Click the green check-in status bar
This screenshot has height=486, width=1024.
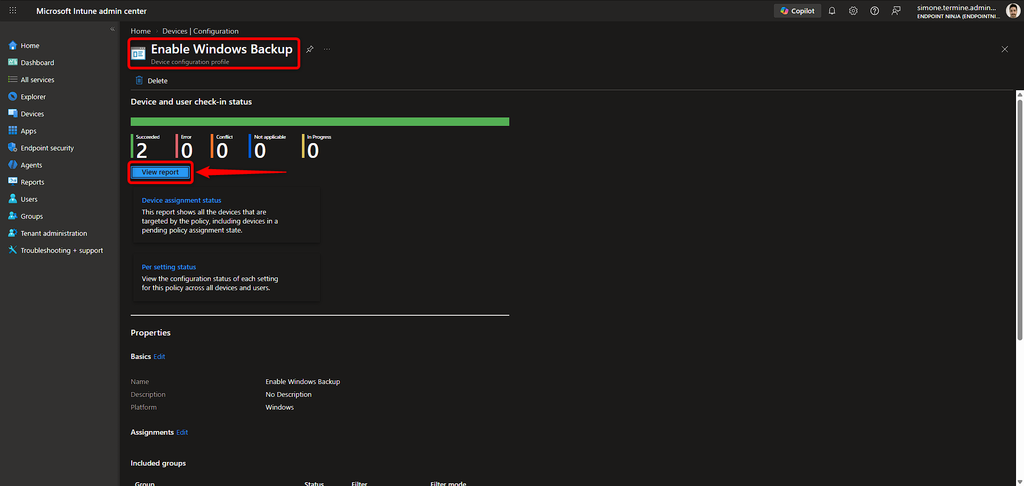coord(320,122)
